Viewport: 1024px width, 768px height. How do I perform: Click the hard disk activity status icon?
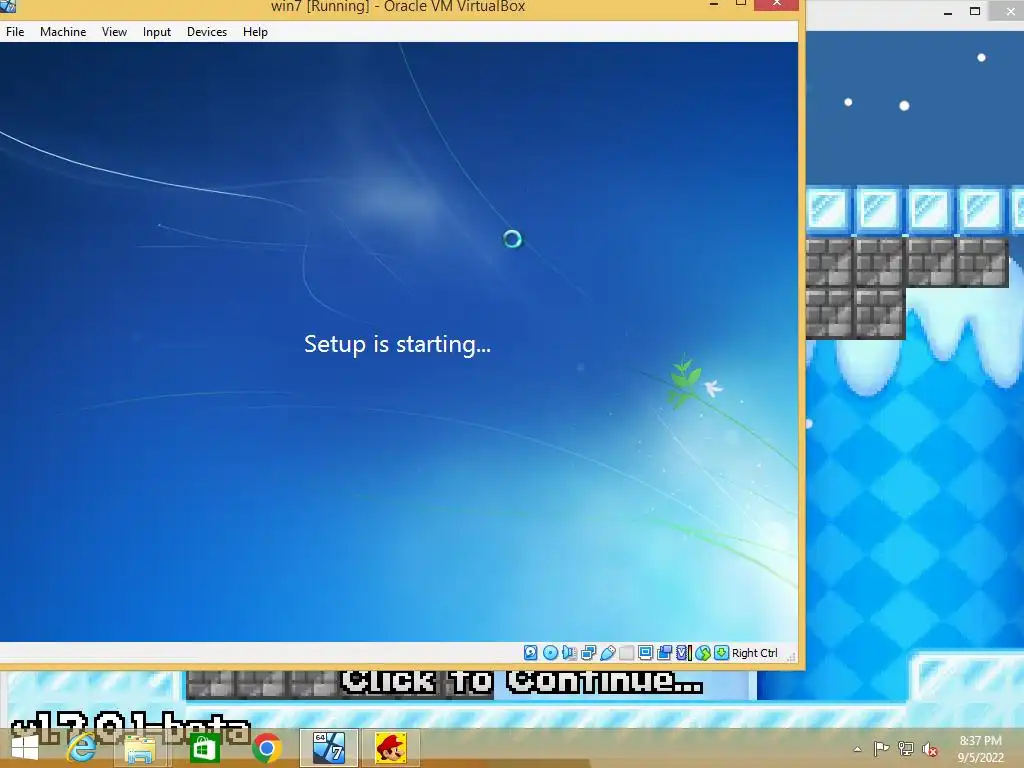coord(531,652)
